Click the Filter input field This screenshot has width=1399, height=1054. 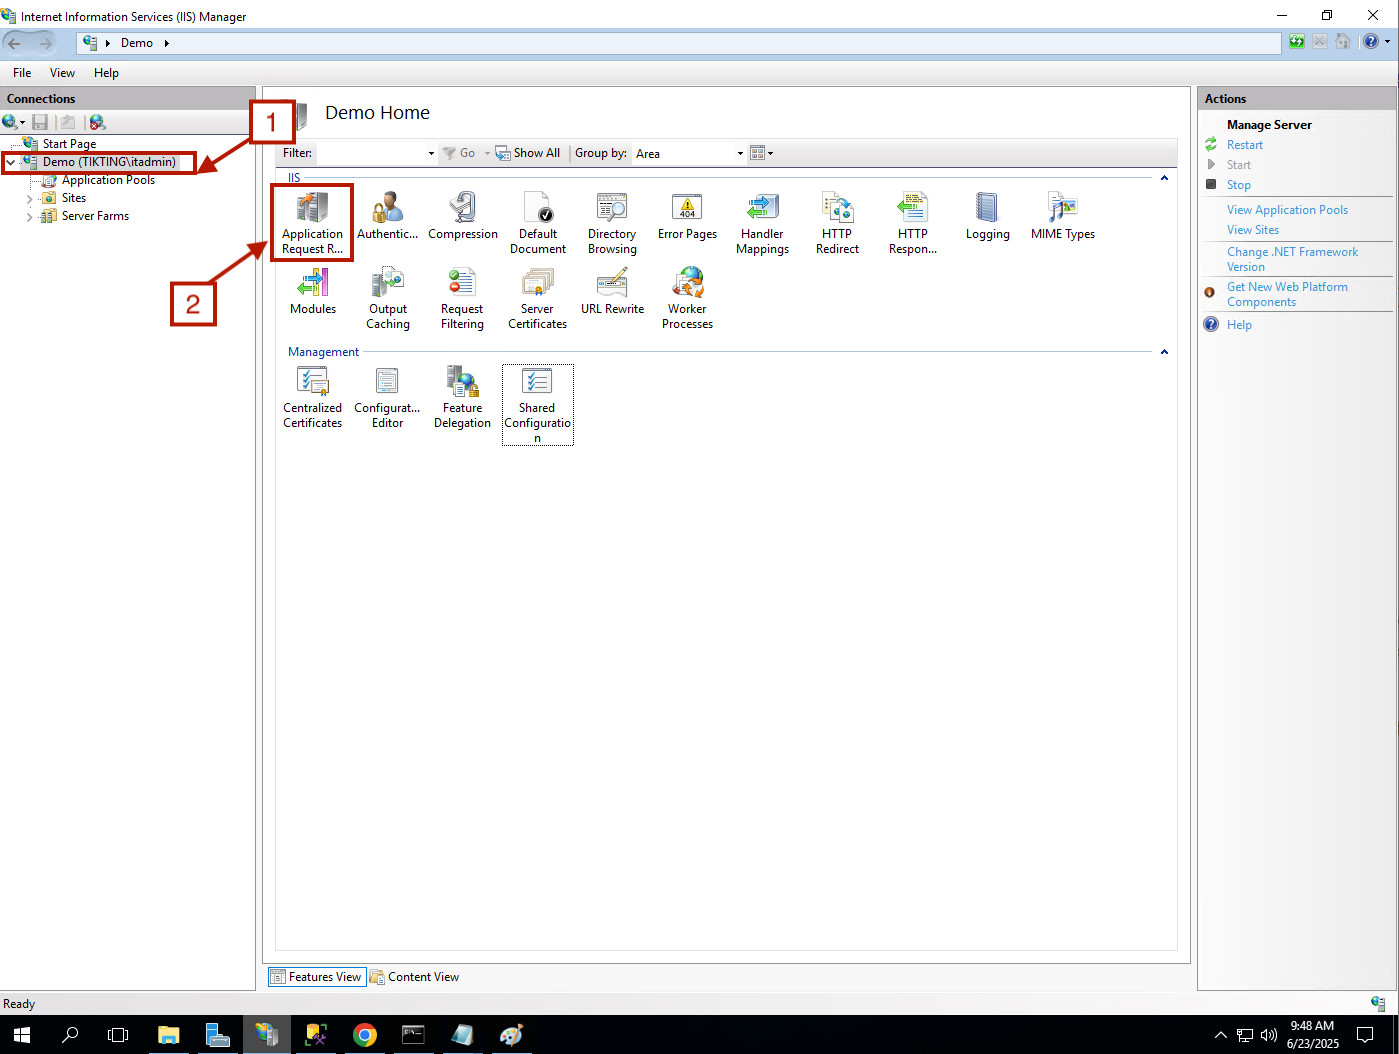pos(370,154)
